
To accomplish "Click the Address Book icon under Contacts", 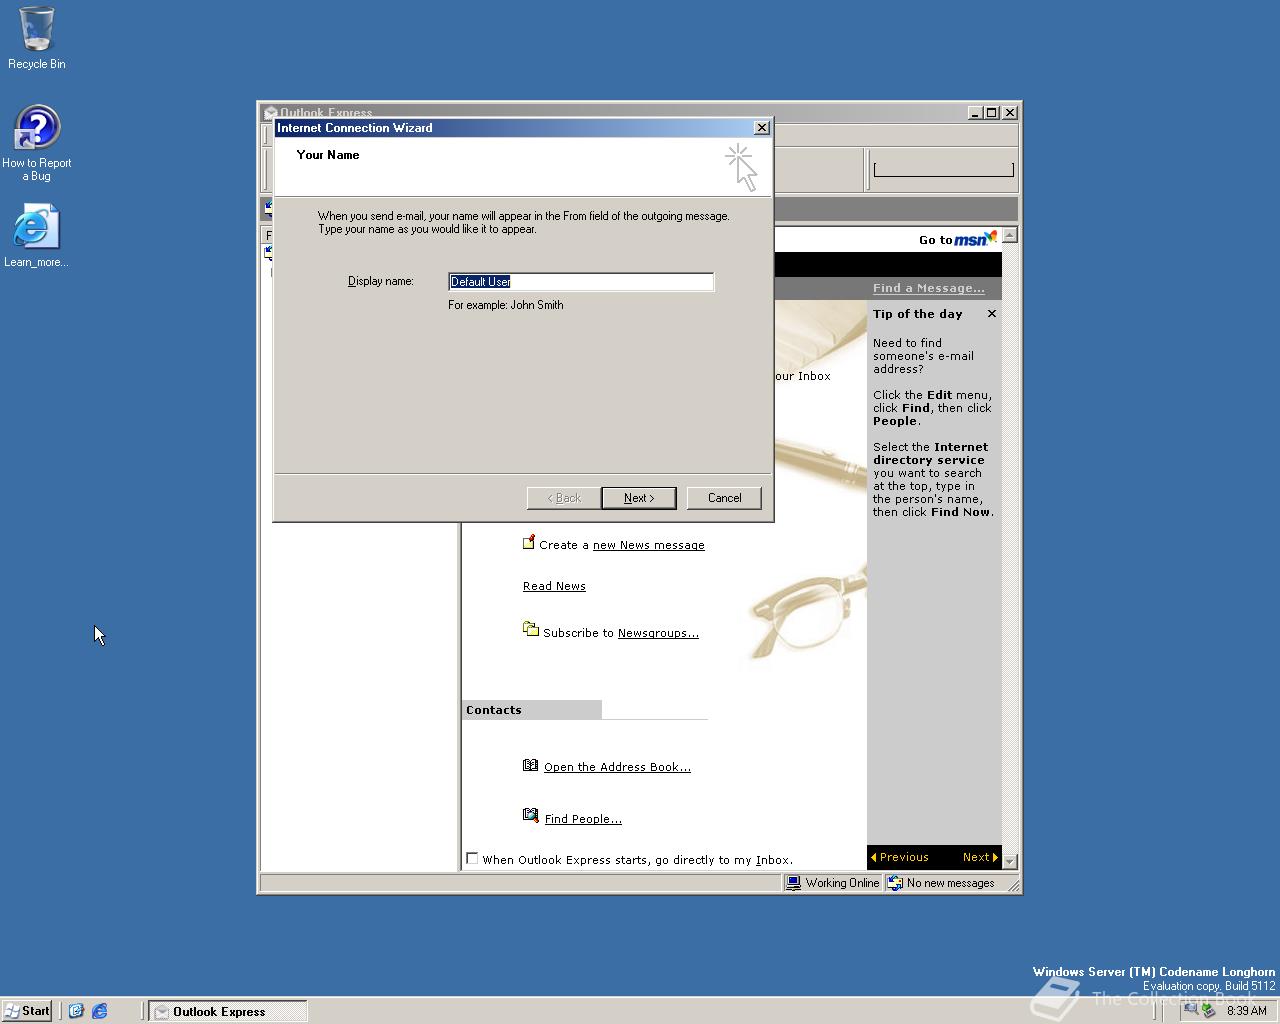I will tap(530, 765).
